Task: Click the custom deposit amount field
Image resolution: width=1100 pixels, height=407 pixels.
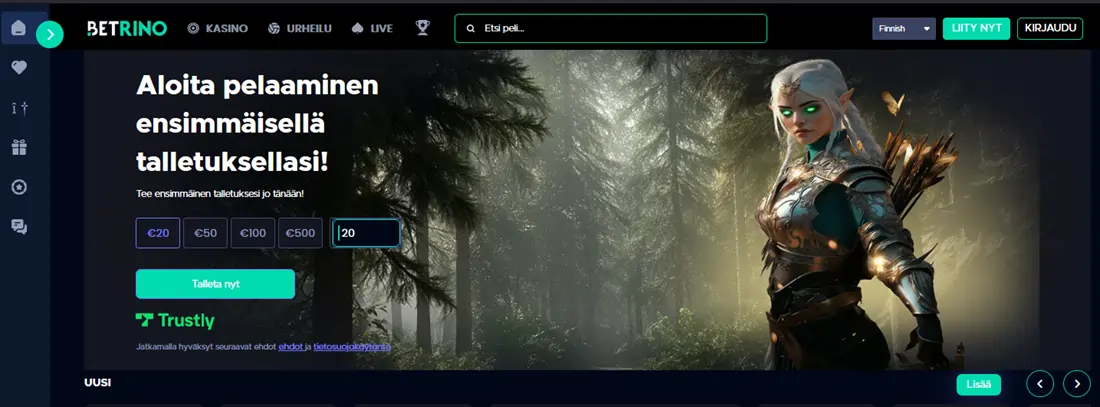Action: click(x=366, y=233)
